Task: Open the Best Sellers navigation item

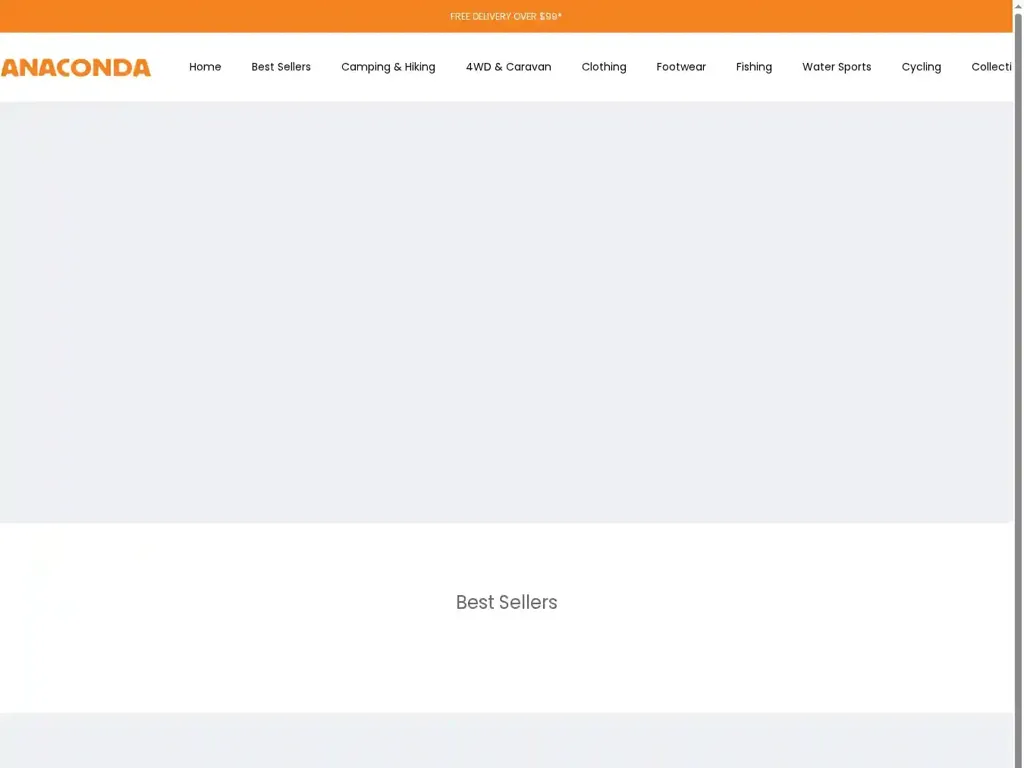Action: (x=281, y=67)
